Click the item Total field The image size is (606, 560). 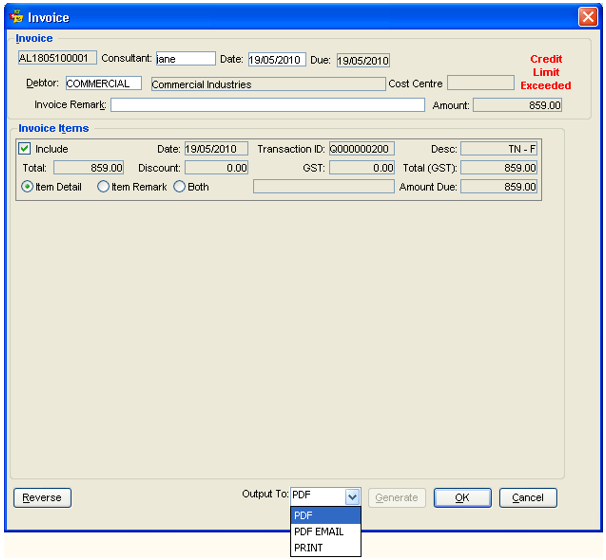pos(89,168)
